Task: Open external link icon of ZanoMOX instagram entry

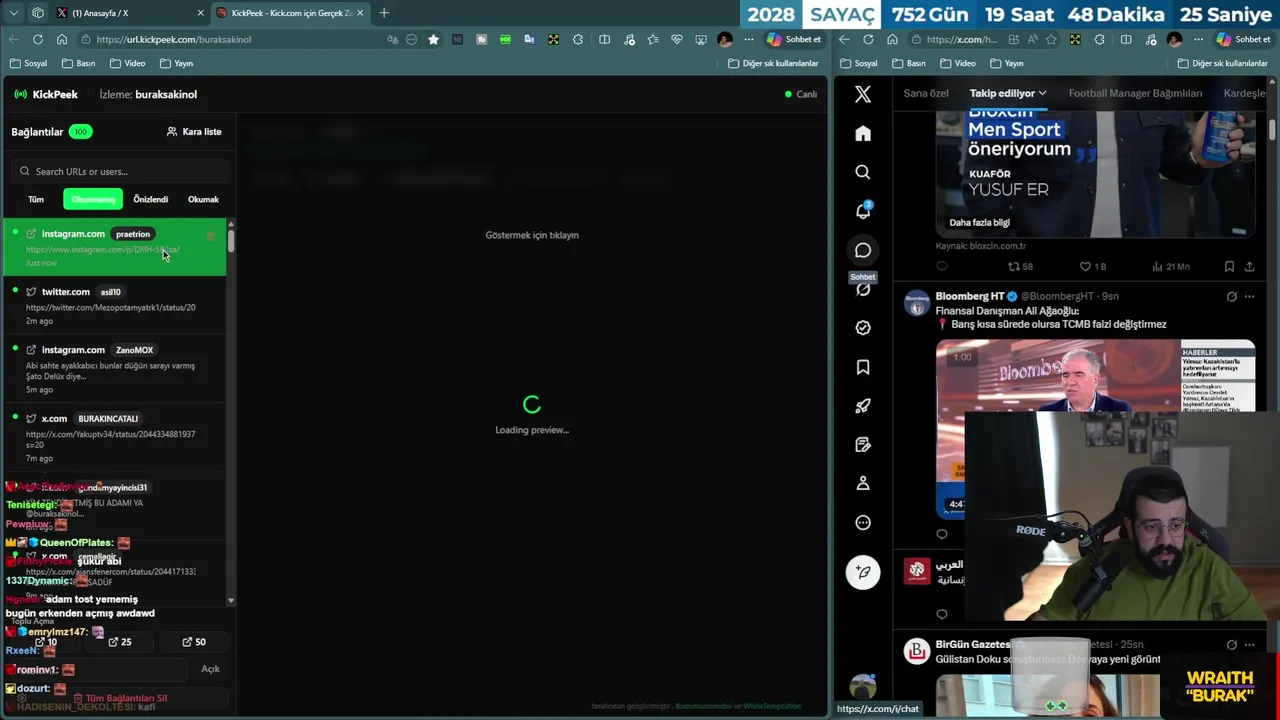Action: point(31,350)
